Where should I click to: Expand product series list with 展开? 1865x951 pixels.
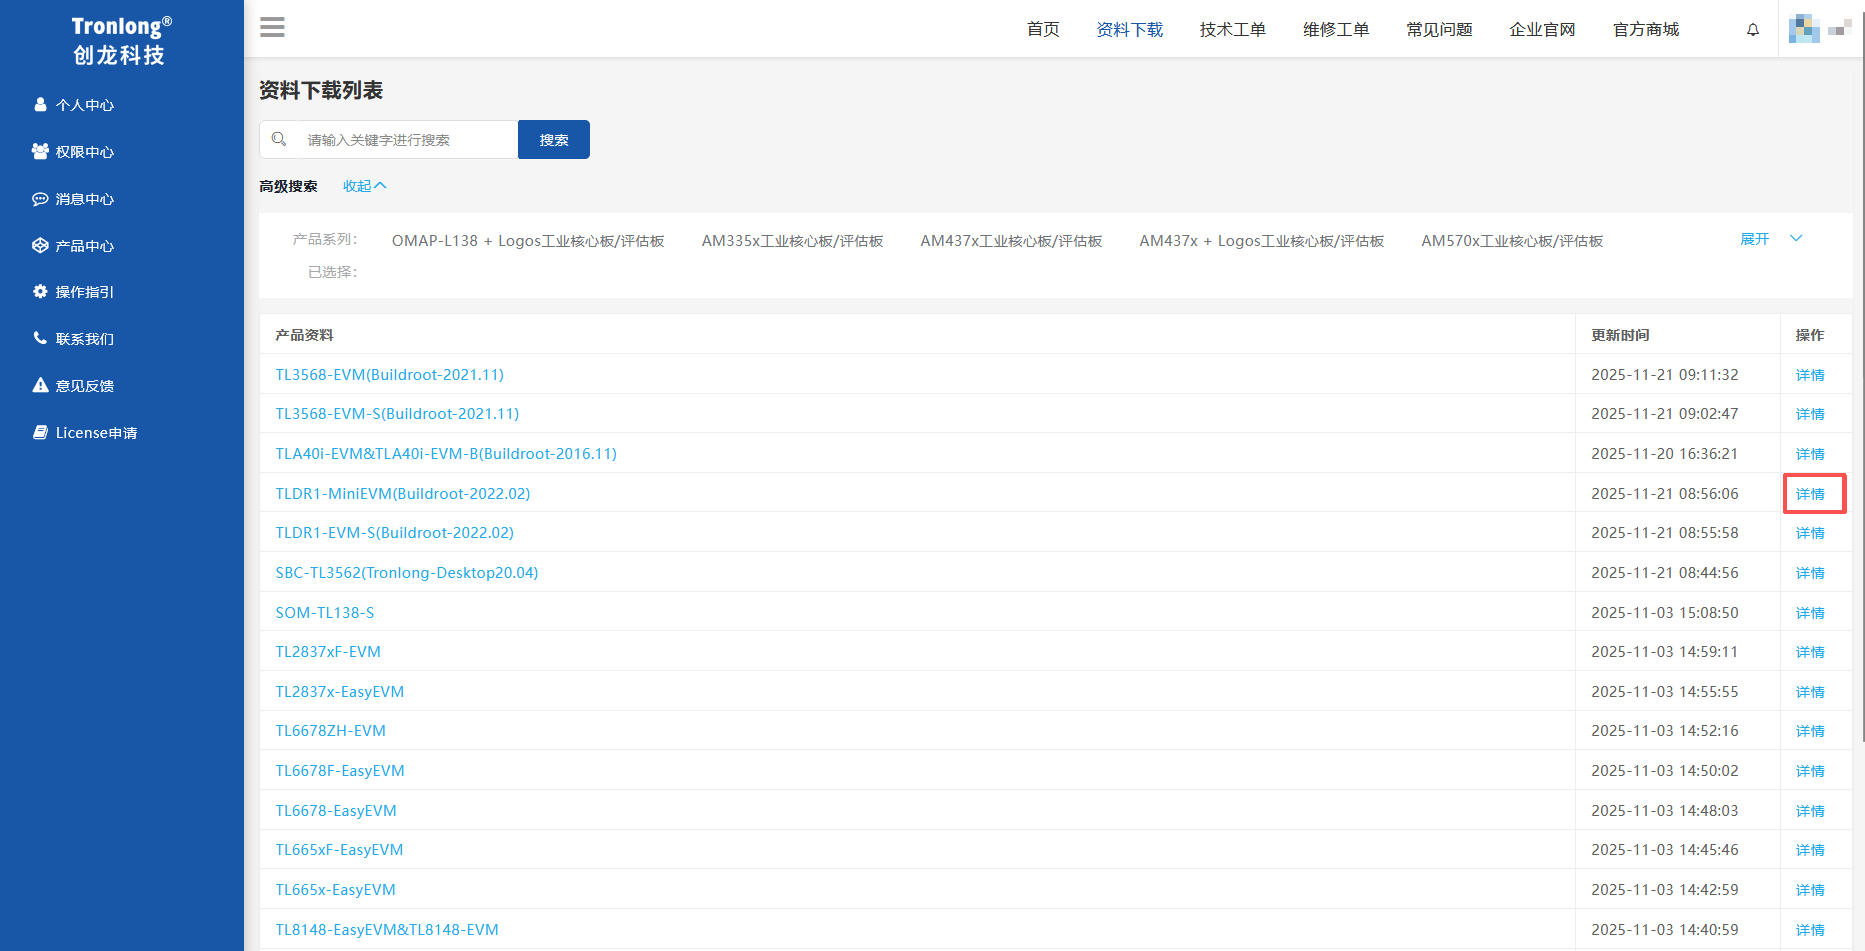point(1755,239)
